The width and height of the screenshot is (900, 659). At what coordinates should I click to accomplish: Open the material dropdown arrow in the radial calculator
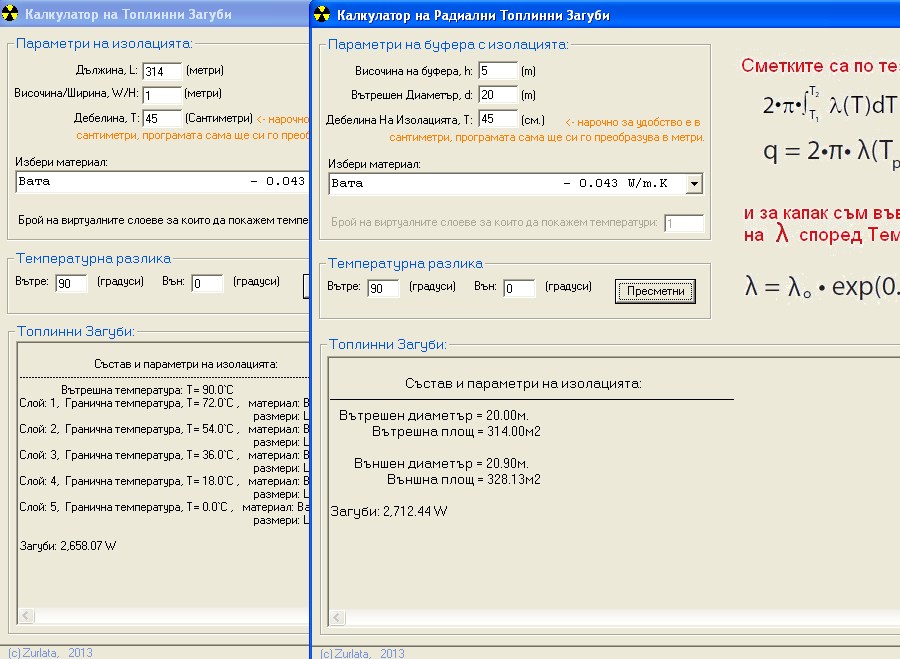point(694,183)
